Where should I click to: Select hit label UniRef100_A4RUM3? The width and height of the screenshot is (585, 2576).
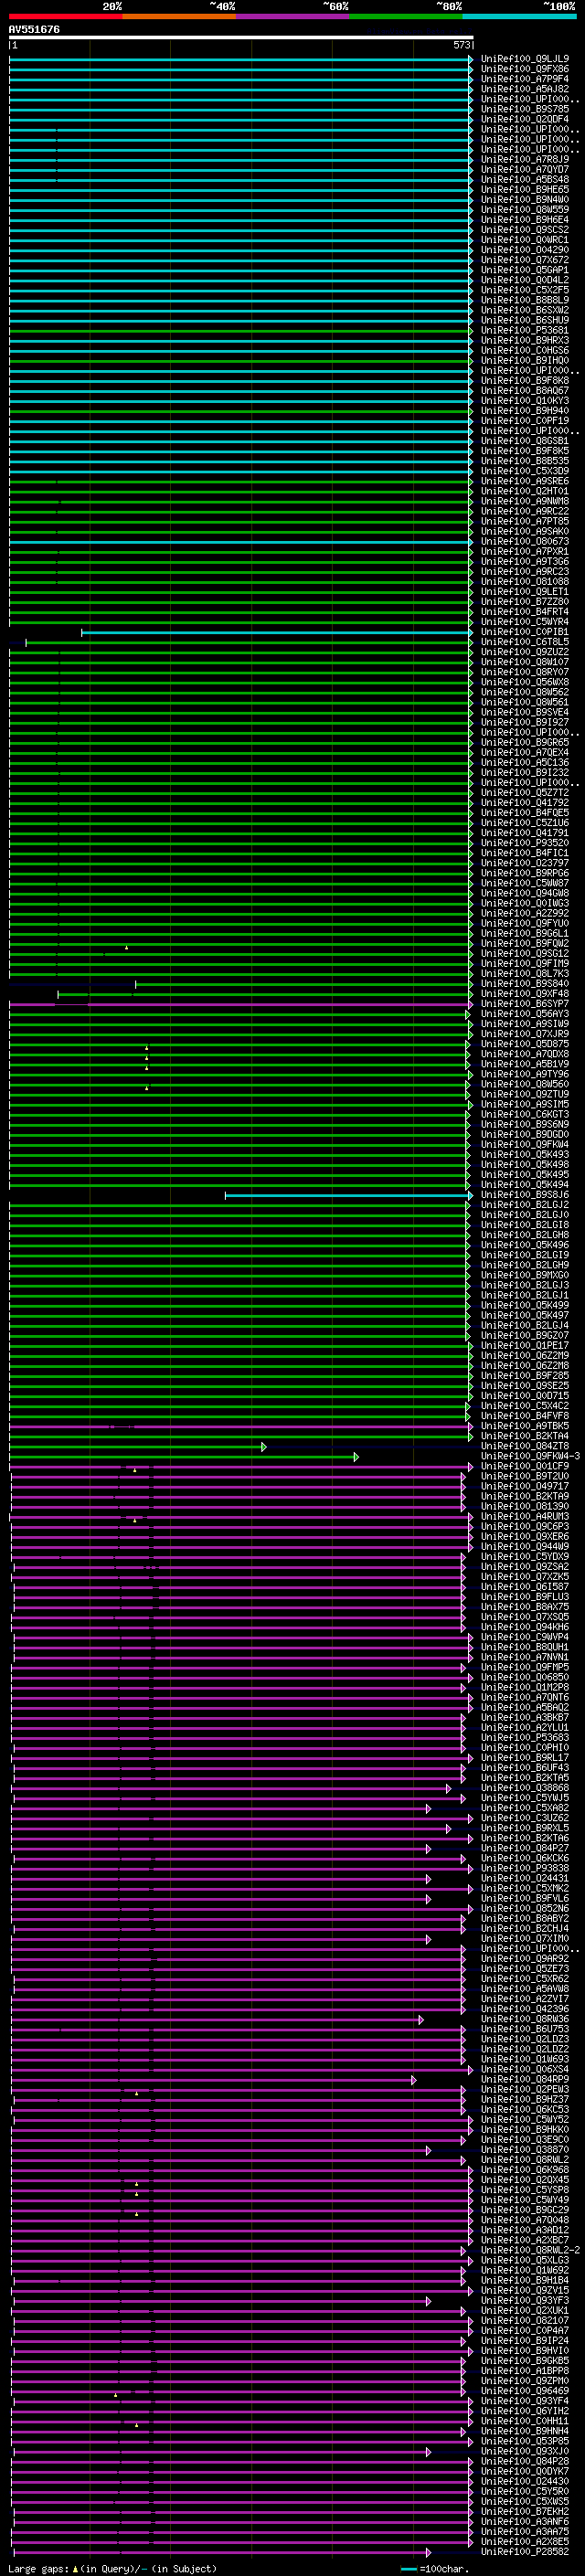(x=525, y=1517)
